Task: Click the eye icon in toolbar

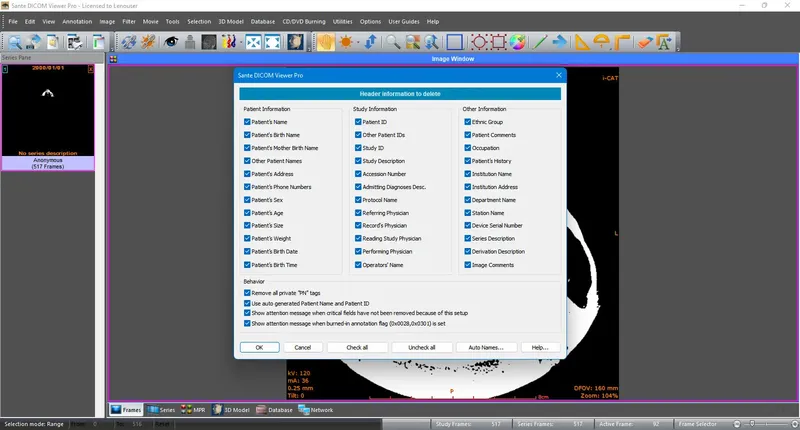Action: [171, 42]
